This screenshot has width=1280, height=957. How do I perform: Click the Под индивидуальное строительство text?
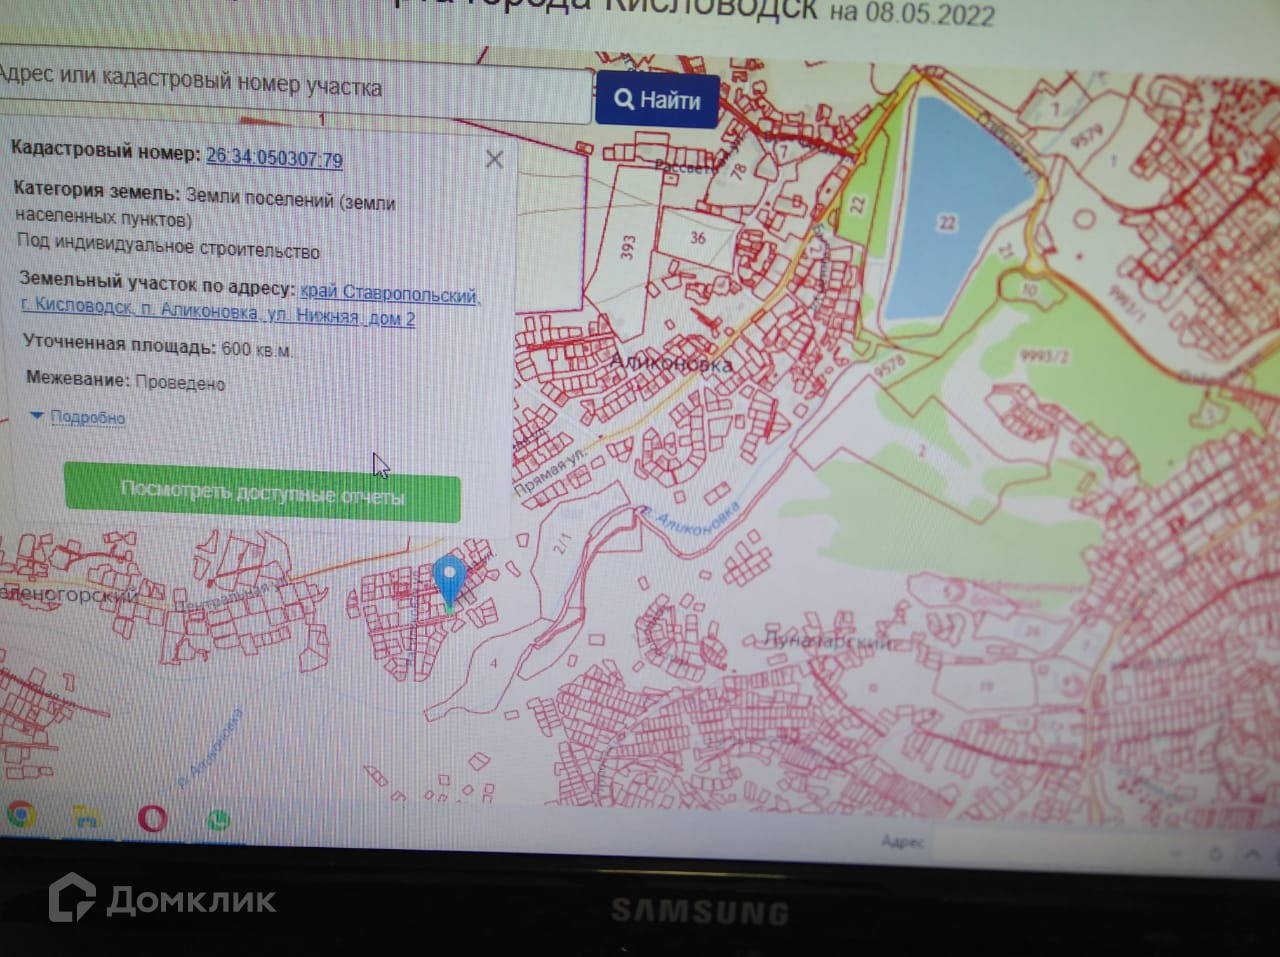point(168,246)
